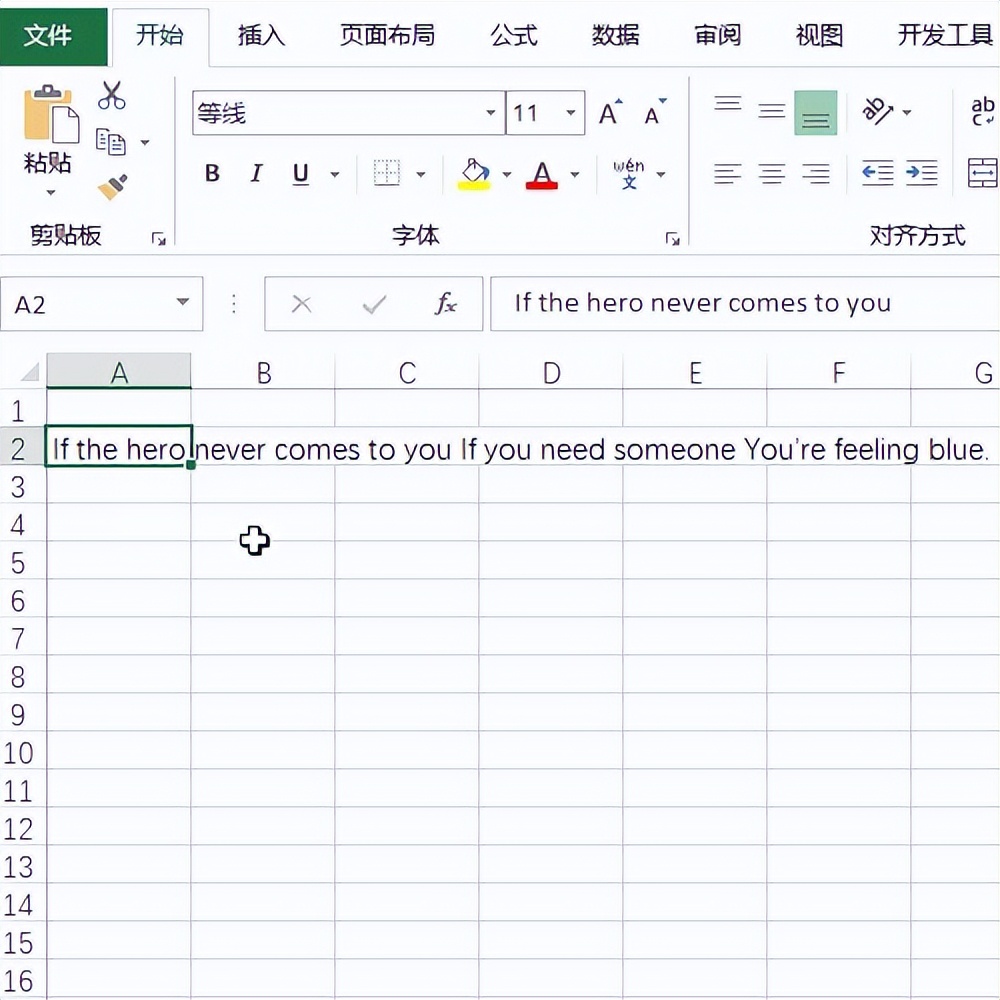
Task: Switch to the 页面布局 tab
Action: 387,35
